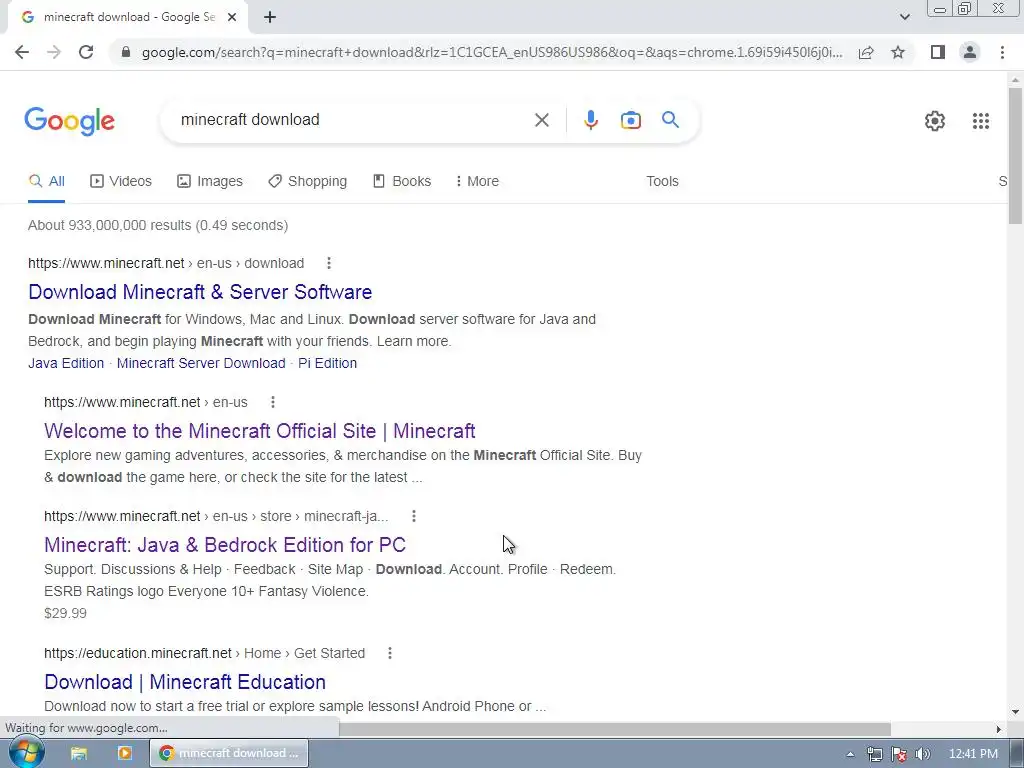Clear the search box text

(x=541, y=120)
